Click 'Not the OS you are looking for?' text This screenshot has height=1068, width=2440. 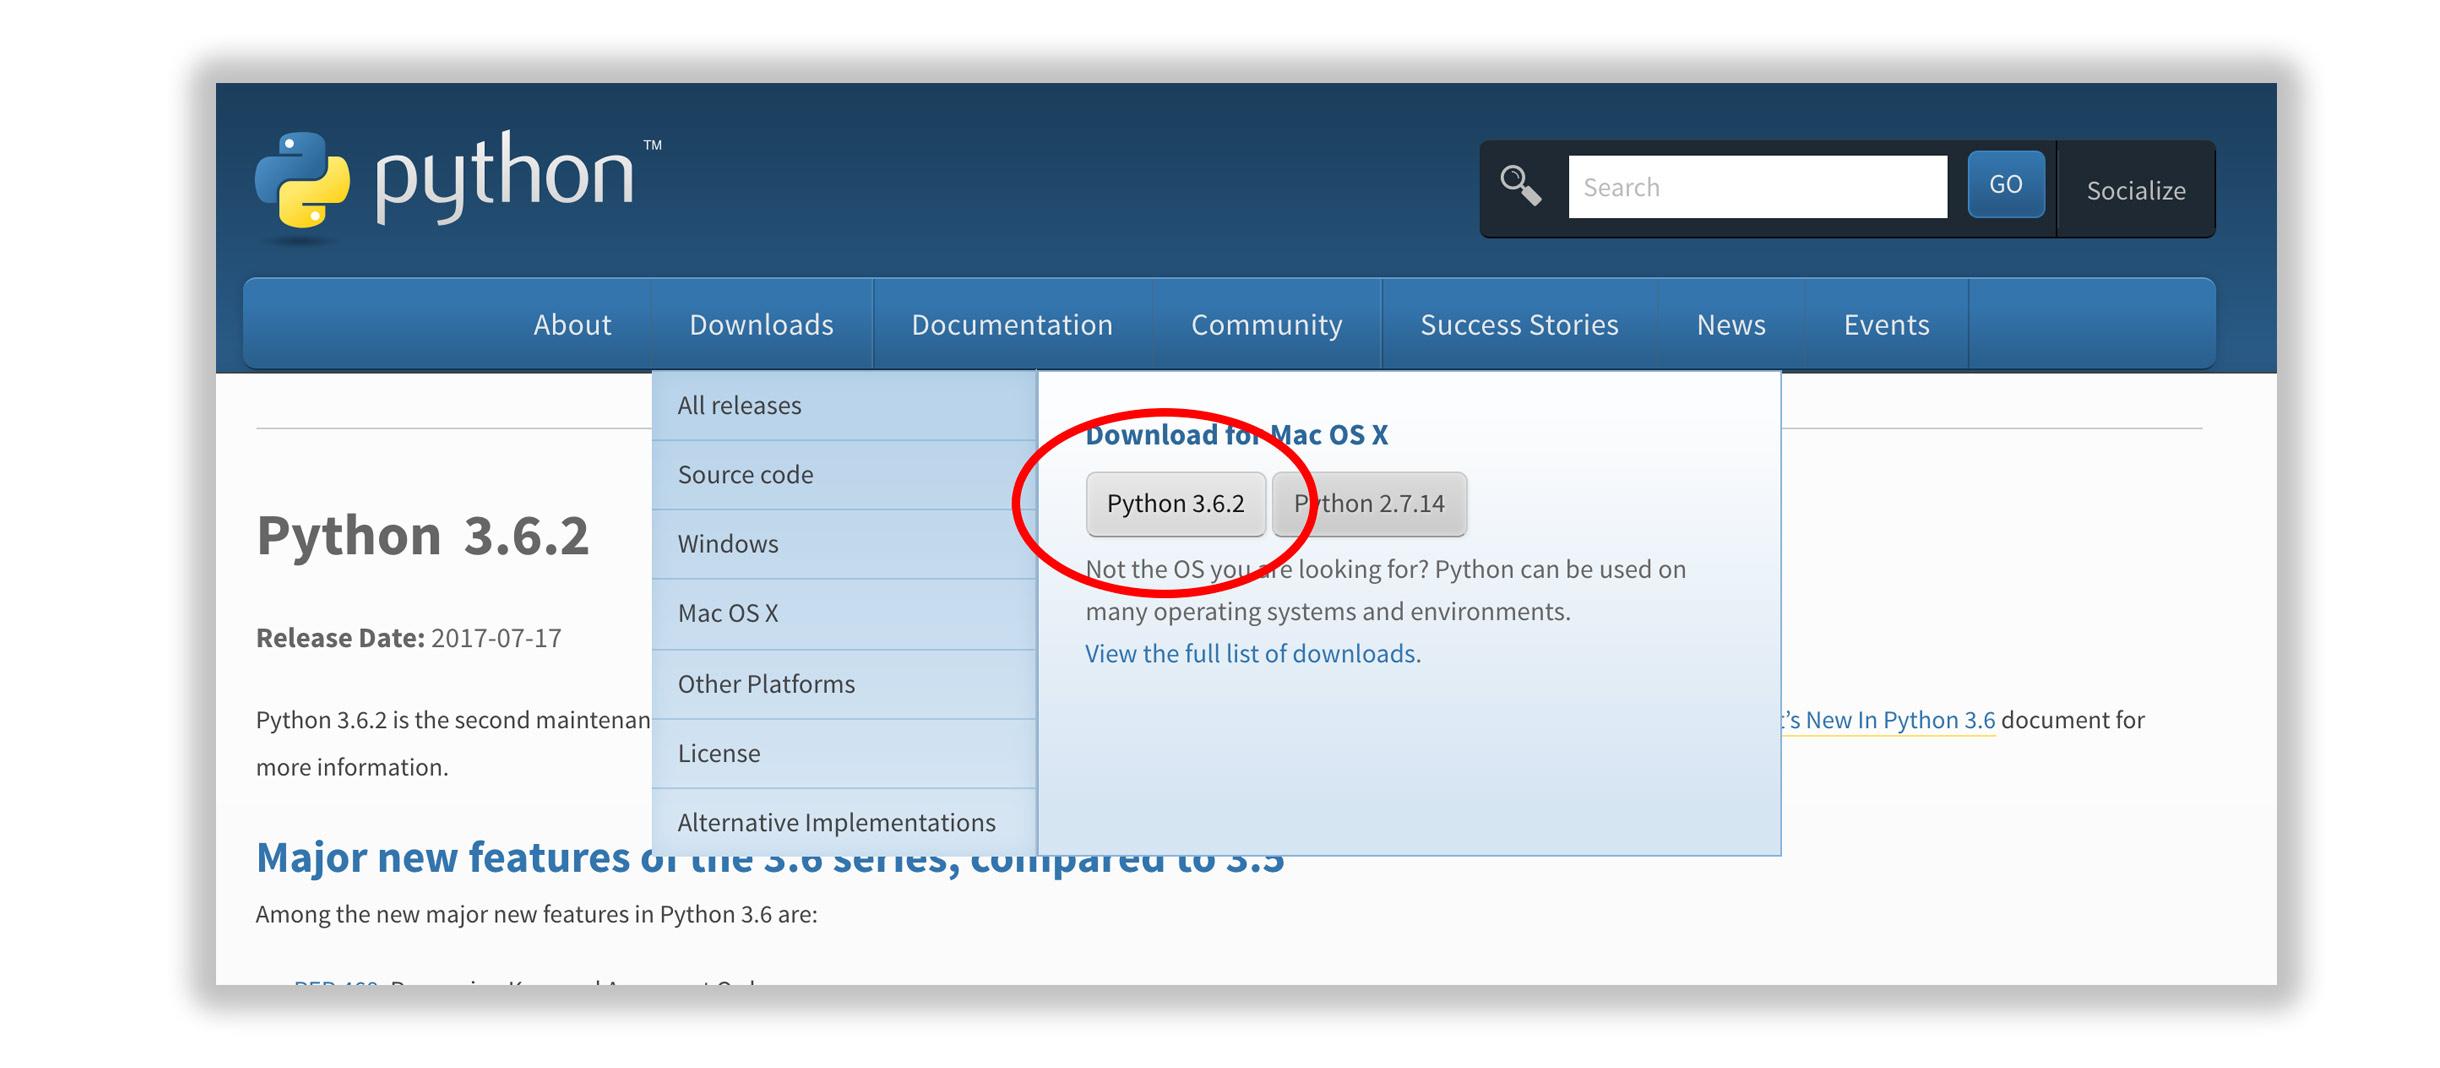(x=1256, y=569)
